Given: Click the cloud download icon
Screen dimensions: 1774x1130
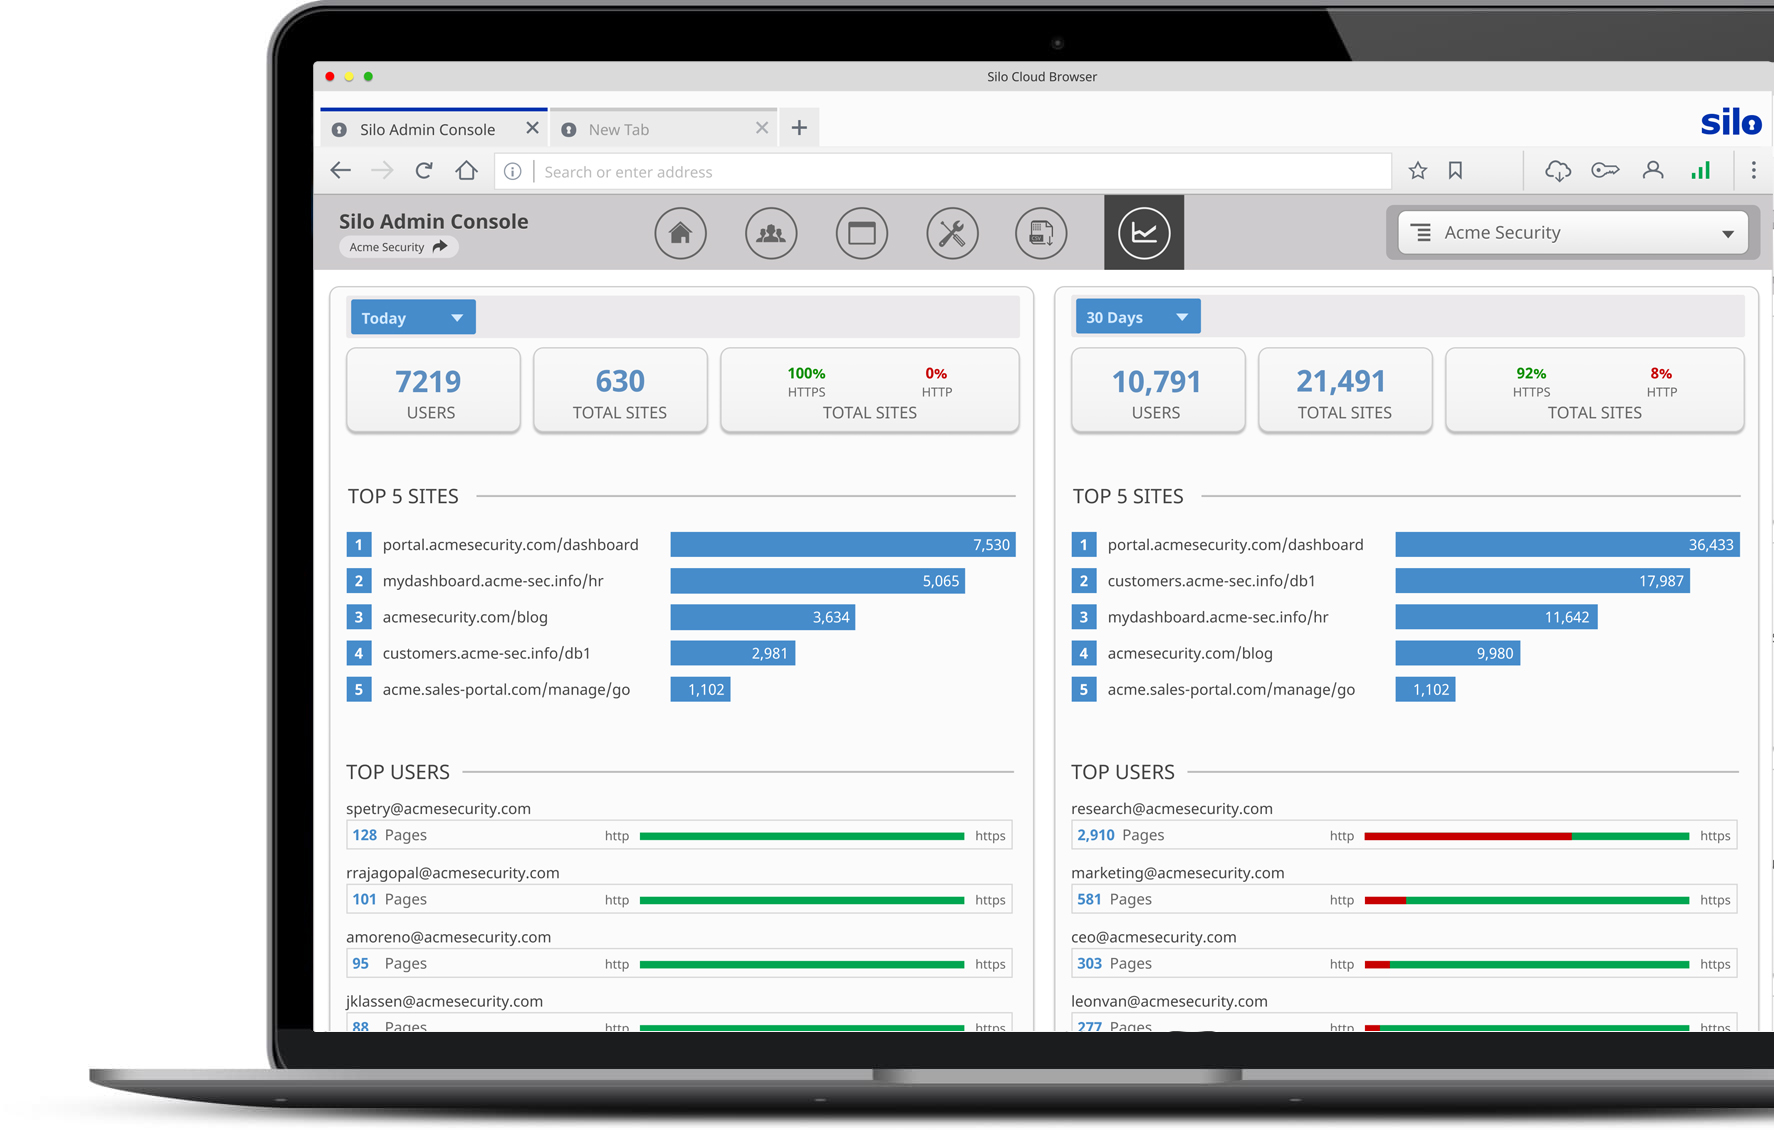Looking at the screenshot, I should coord(1557,171).
